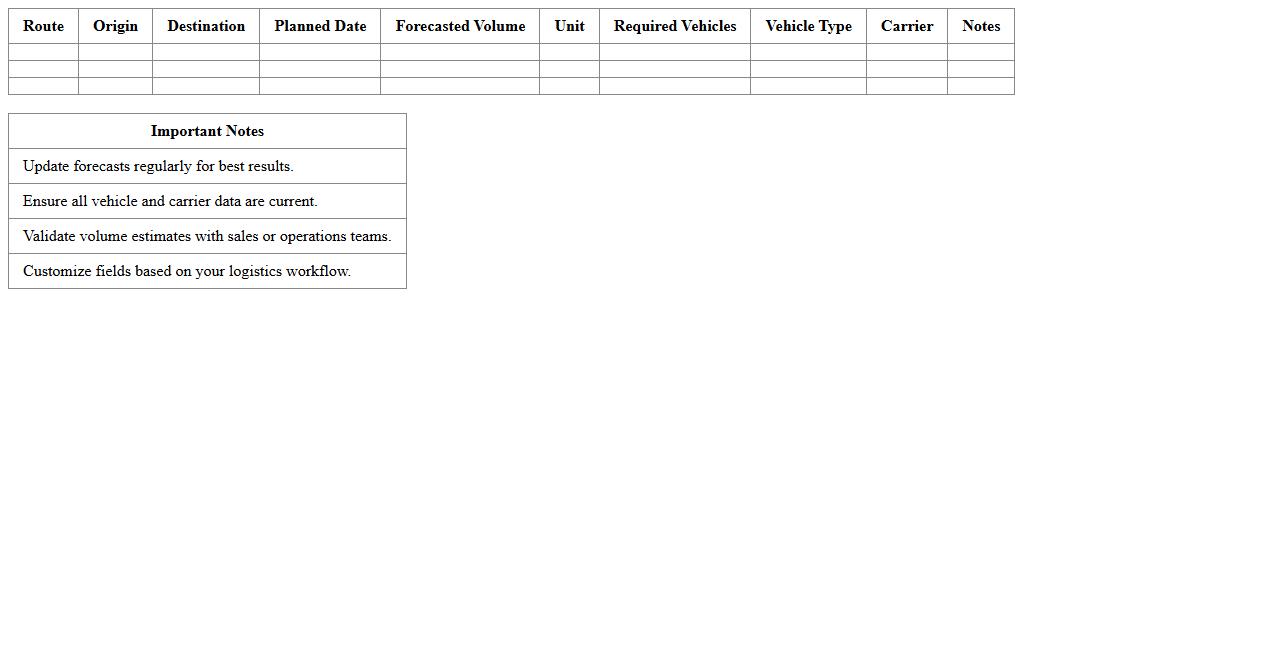The height and width of the screenshot is (650, 1278).
Task: Select the Vehicle Type column header
Action: (x=808, y=26)
